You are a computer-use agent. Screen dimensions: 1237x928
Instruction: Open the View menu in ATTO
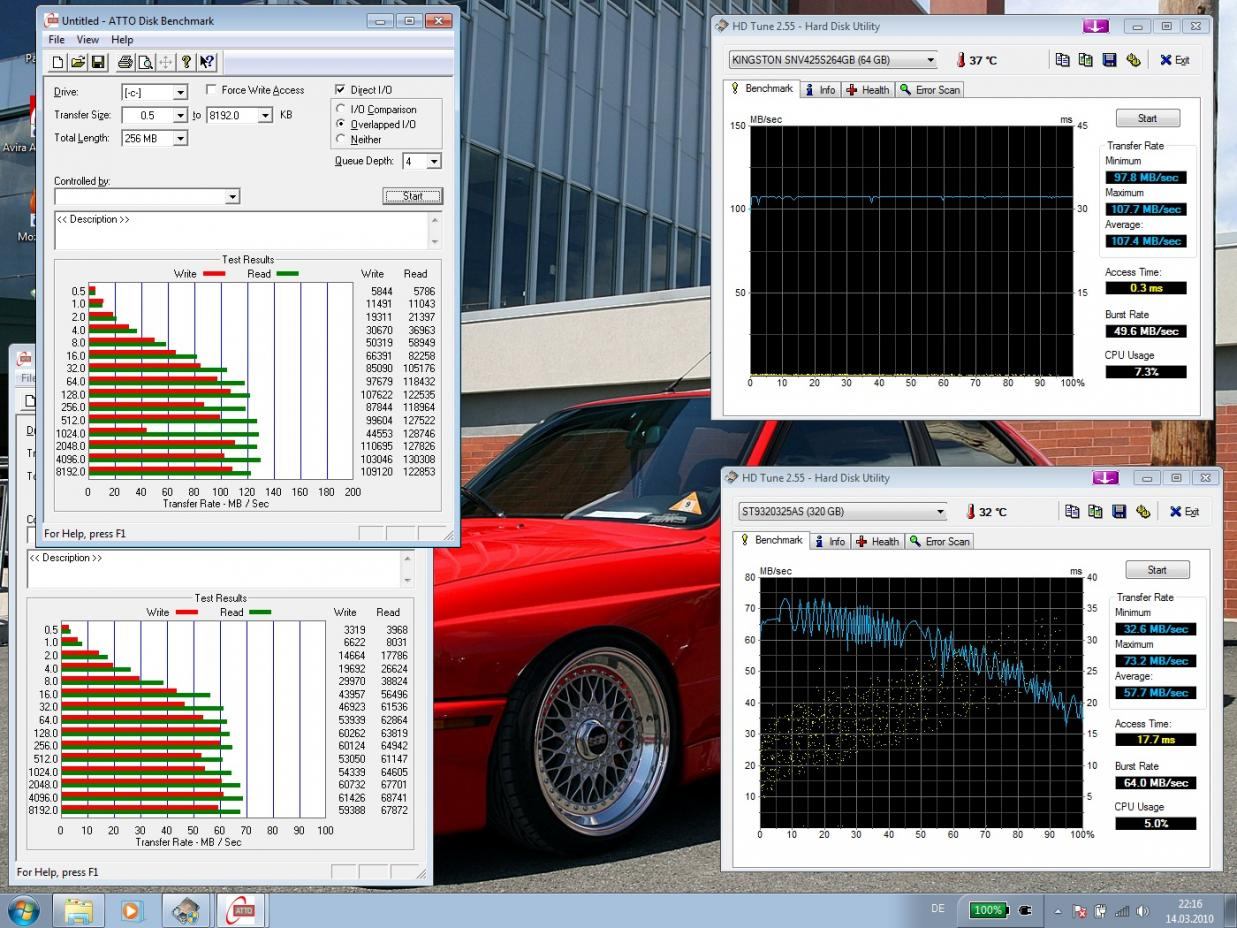pyautogui.click(x=88, y=40)
